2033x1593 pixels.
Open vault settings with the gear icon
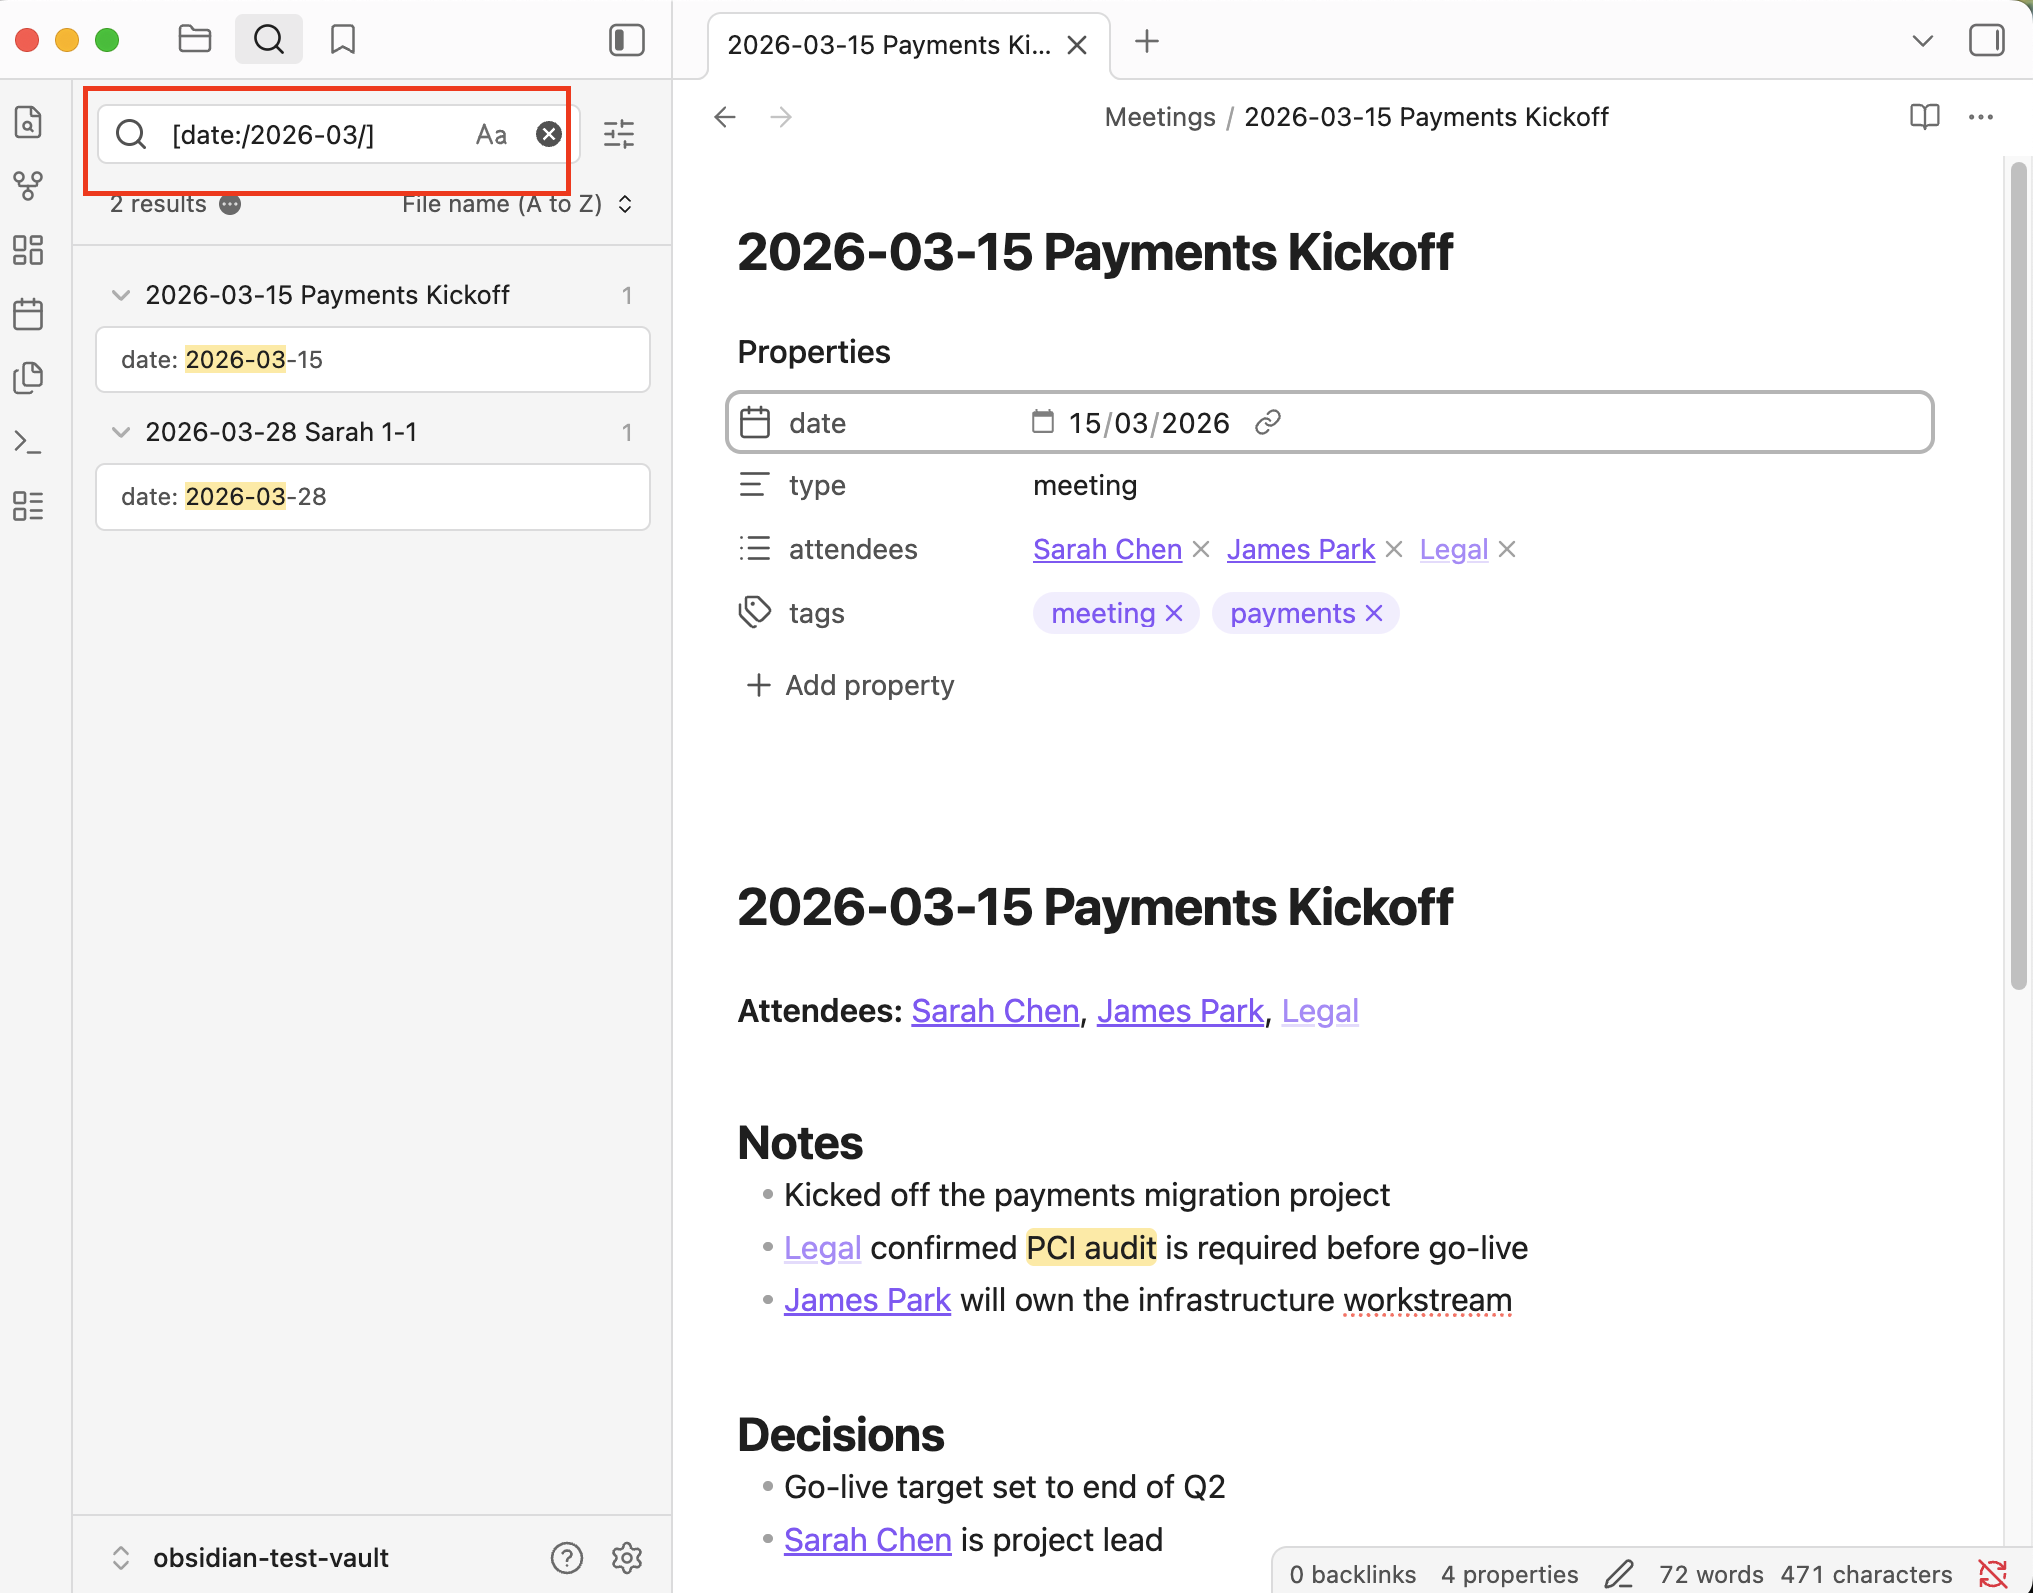pyautogui.click(x=627, y=1557)
